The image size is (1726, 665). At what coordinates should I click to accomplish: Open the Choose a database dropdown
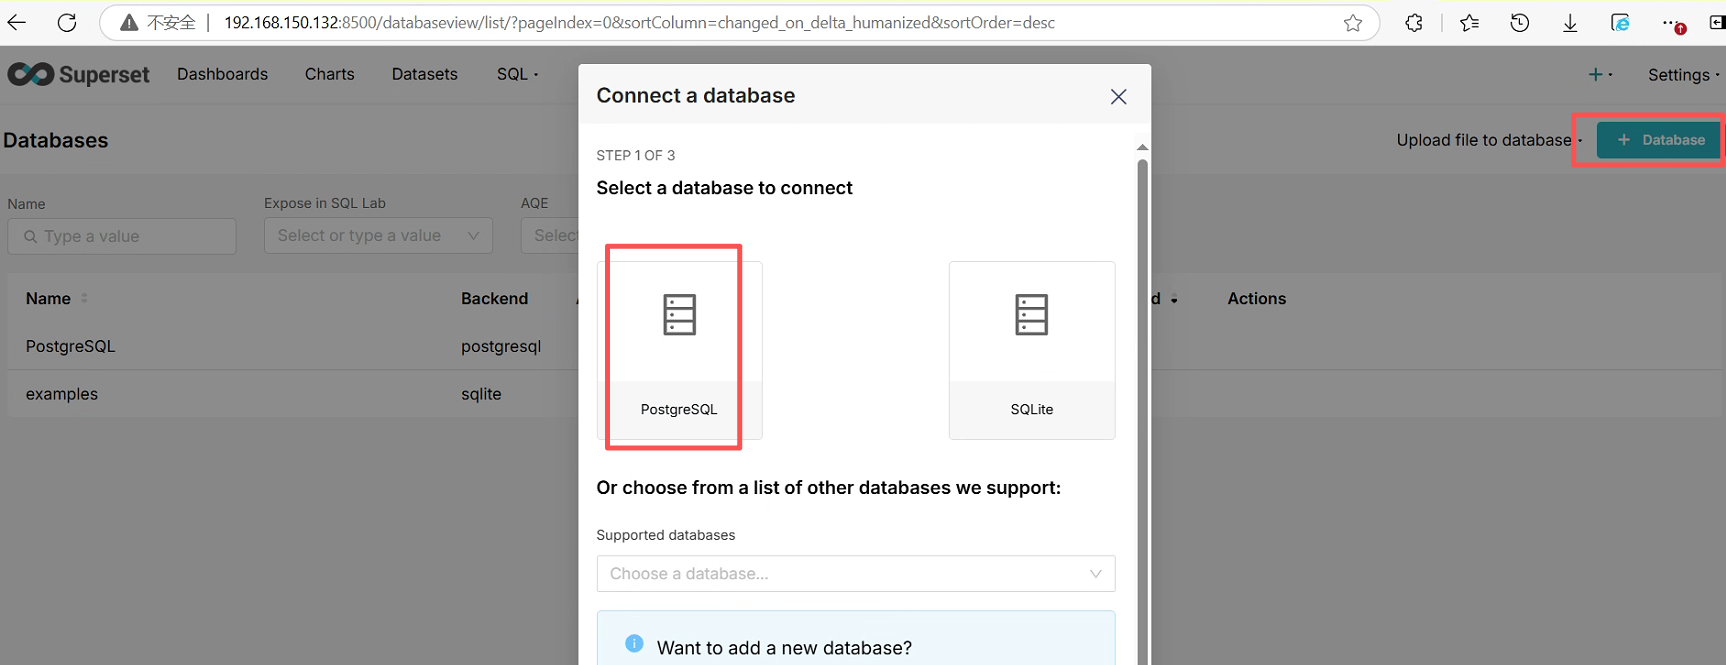[856, 573]
